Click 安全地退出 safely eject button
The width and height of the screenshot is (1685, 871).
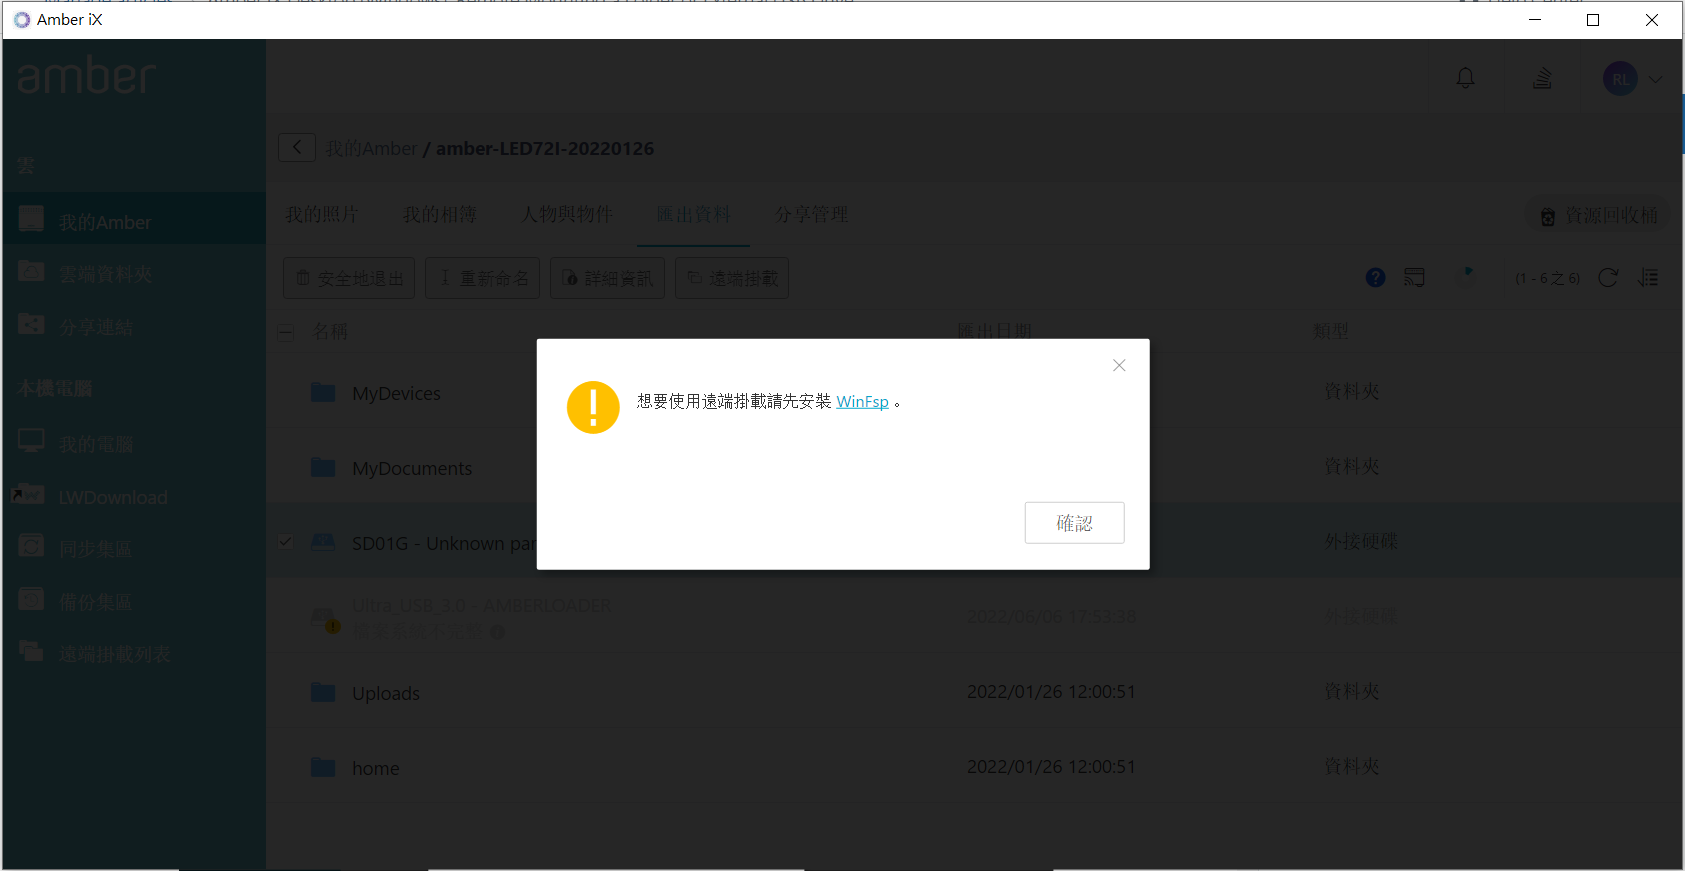click(x=349, y=278)
